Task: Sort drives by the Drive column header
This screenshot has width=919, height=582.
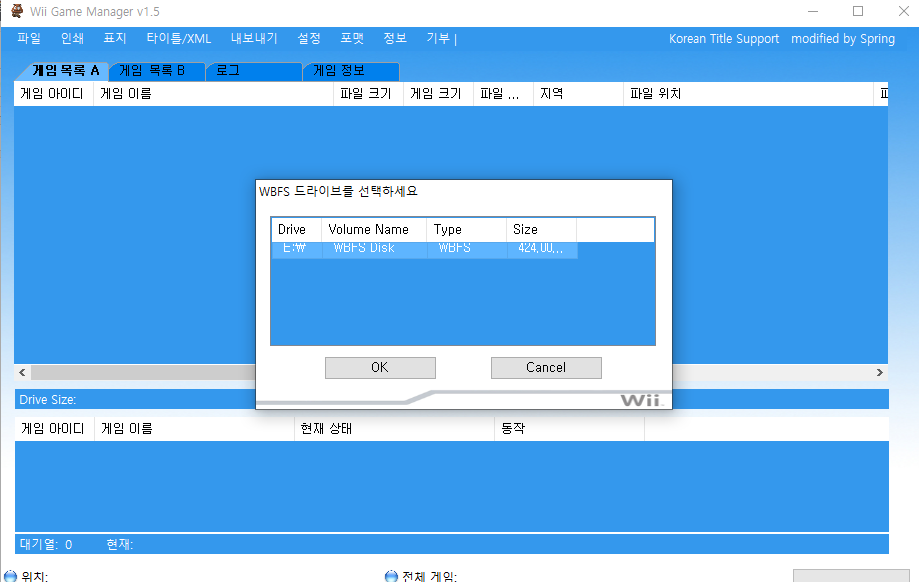Action: 297,230
